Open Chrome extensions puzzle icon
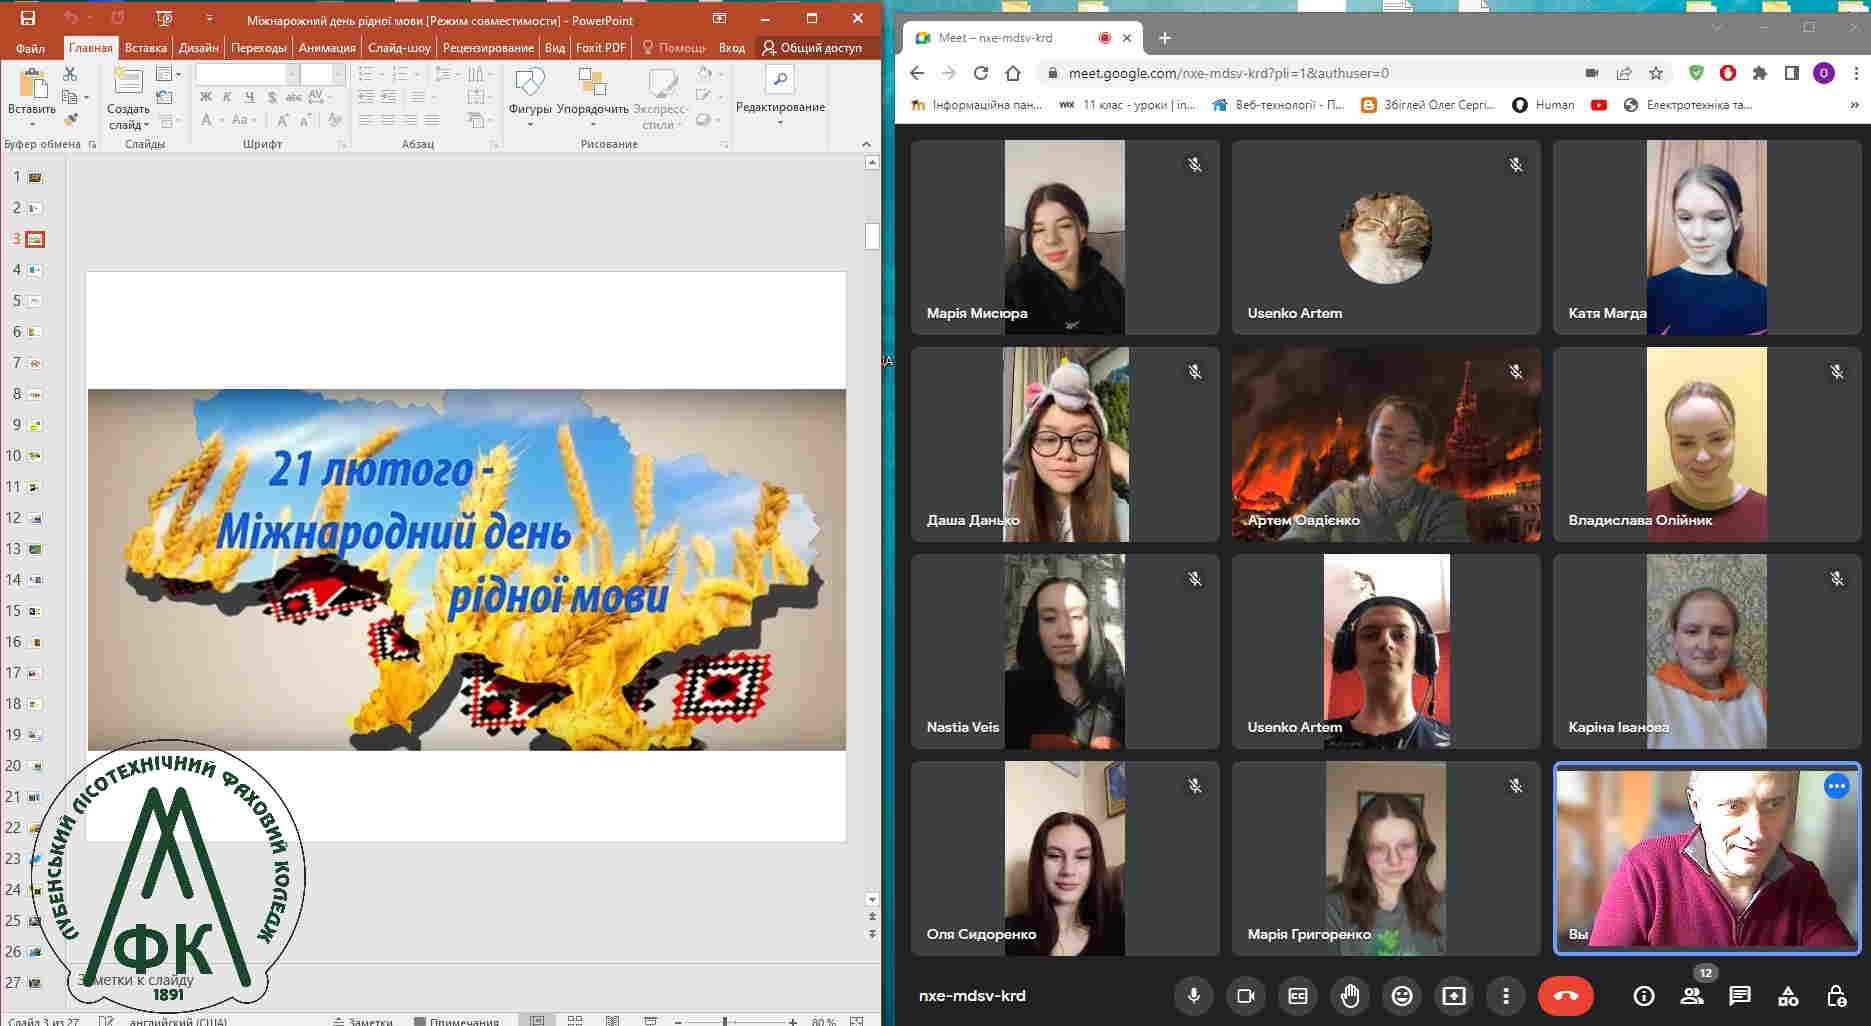Image resolution: width=1871 pixels, height=1026 pixels. tap(1760, 73)
